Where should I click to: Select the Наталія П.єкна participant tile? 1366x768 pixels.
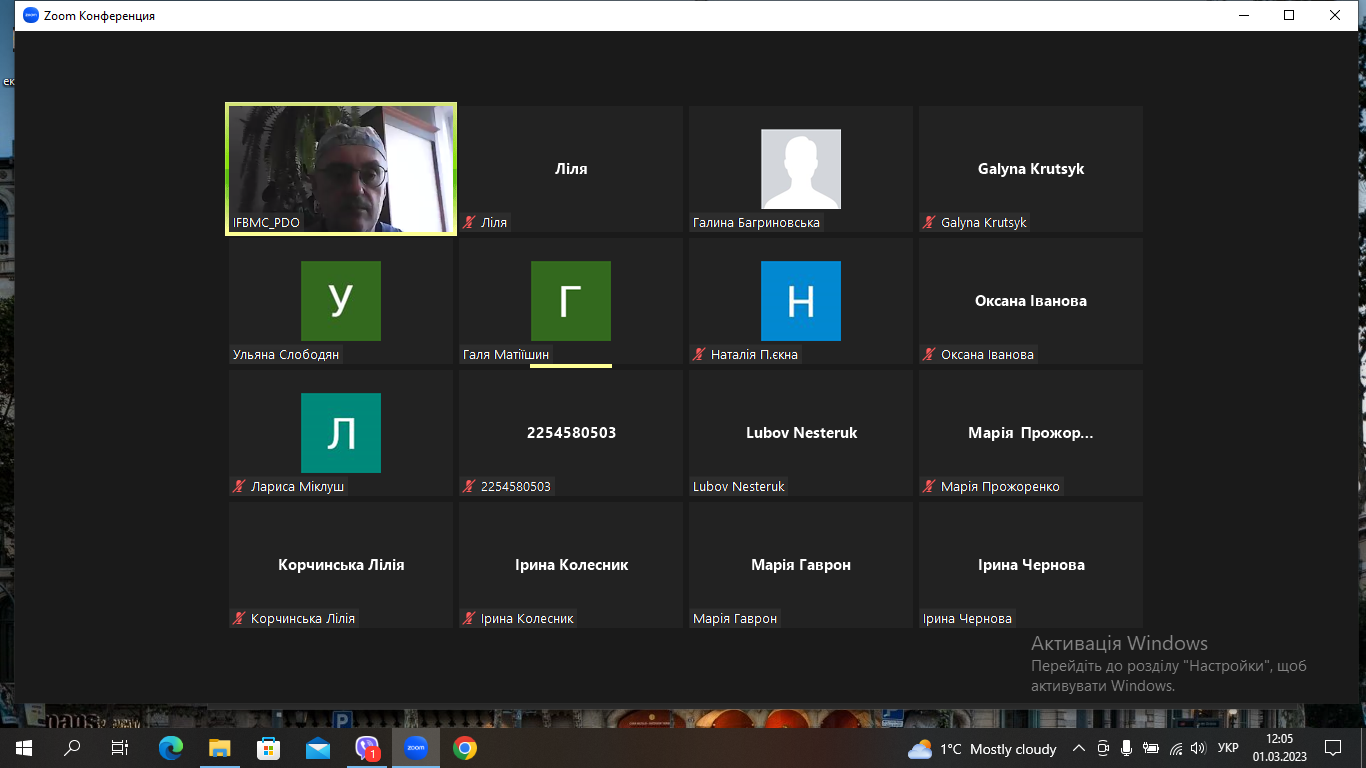tap(800, 300)
